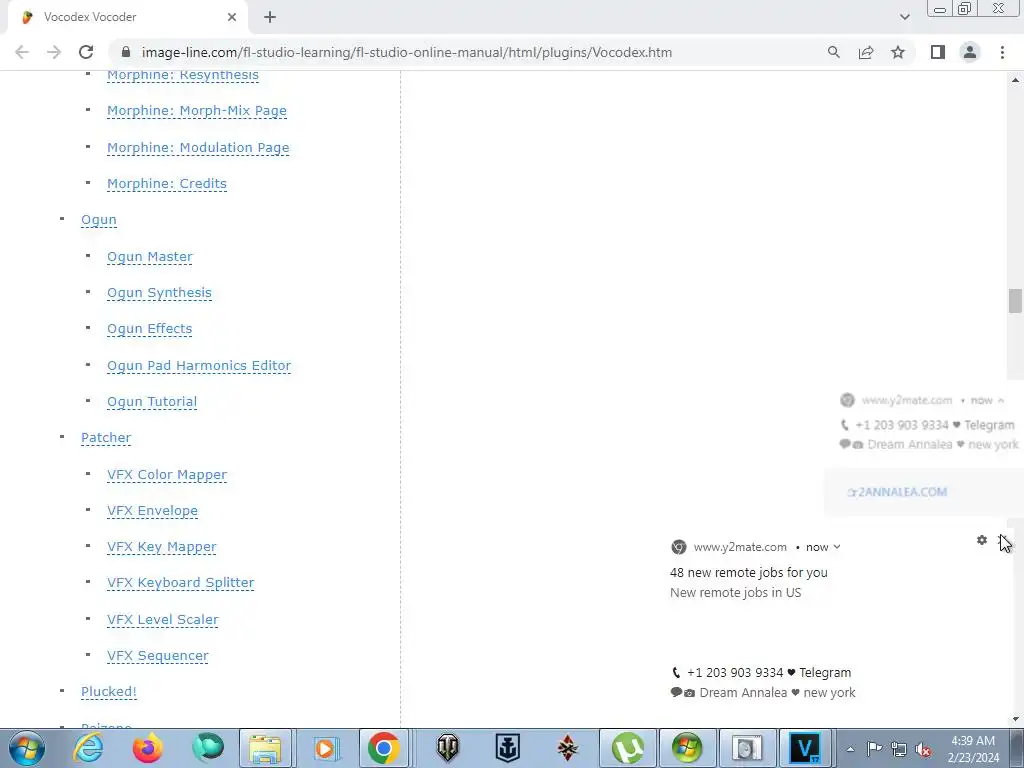Click the page vertical scrollbar thumb
The height and width of the screenshot is (768, 1024).
coord(1014,301)
